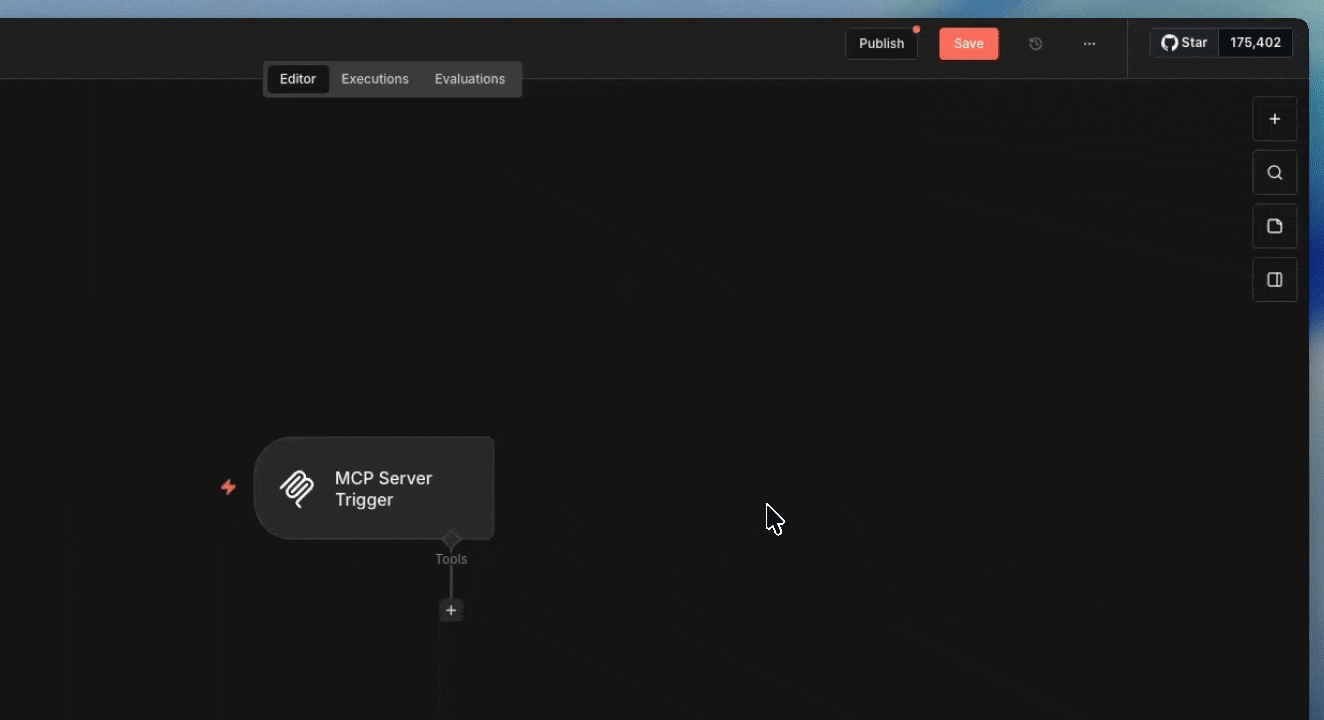Open the Evaluations tab
The height and width of the screenshot is (720, 1324).
[x=469, y=79]
